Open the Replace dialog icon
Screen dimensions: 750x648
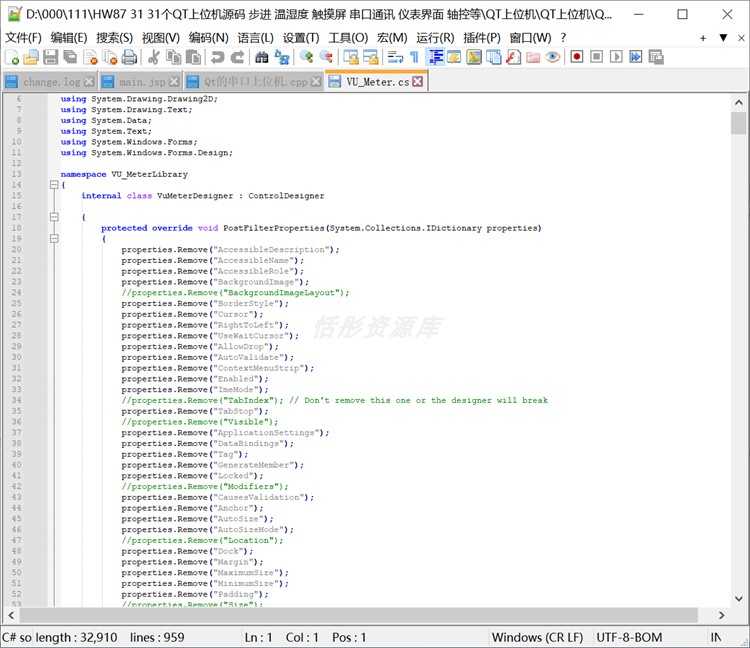(x=282, y=57)
